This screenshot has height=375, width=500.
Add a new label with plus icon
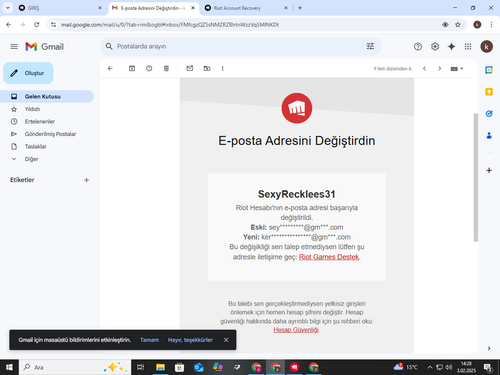(x=87, y=180)
